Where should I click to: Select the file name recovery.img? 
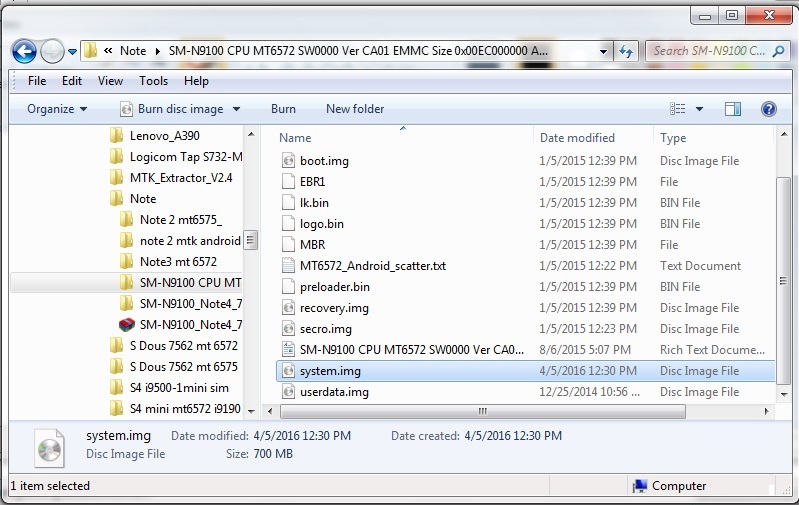tap(334, 308)
